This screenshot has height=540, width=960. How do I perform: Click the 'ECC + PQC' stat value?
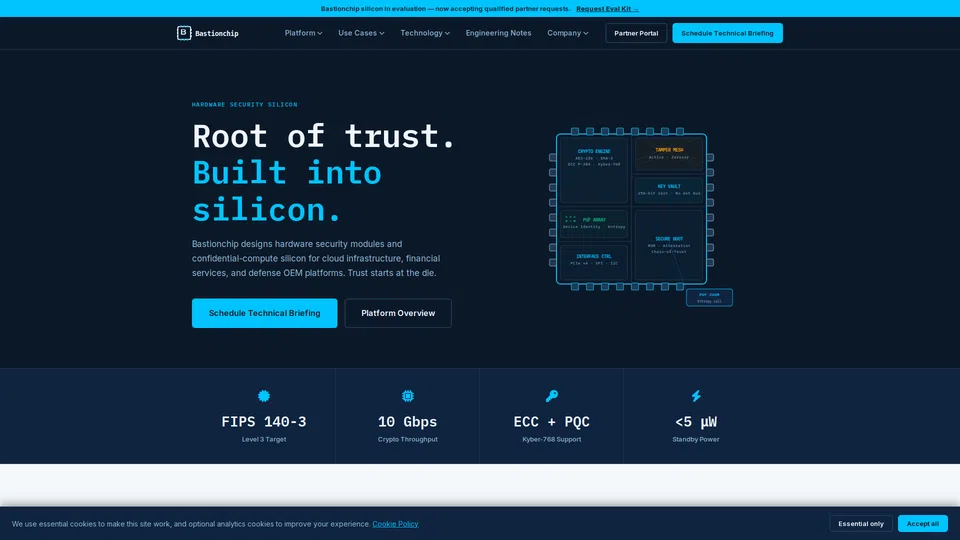(x=552, y=422)
